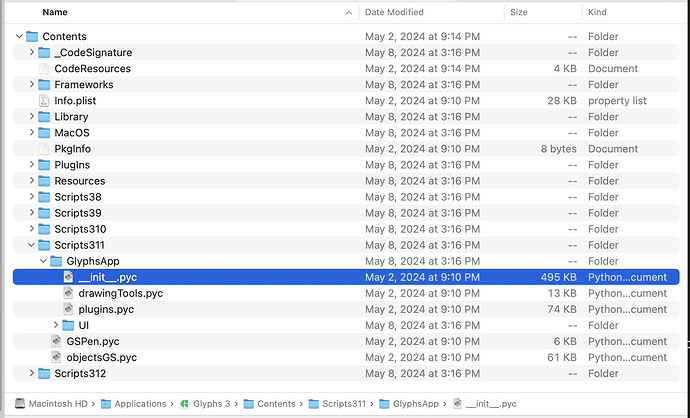Sort by the Name column header
The image size is (690, 418).
[56, 13]
